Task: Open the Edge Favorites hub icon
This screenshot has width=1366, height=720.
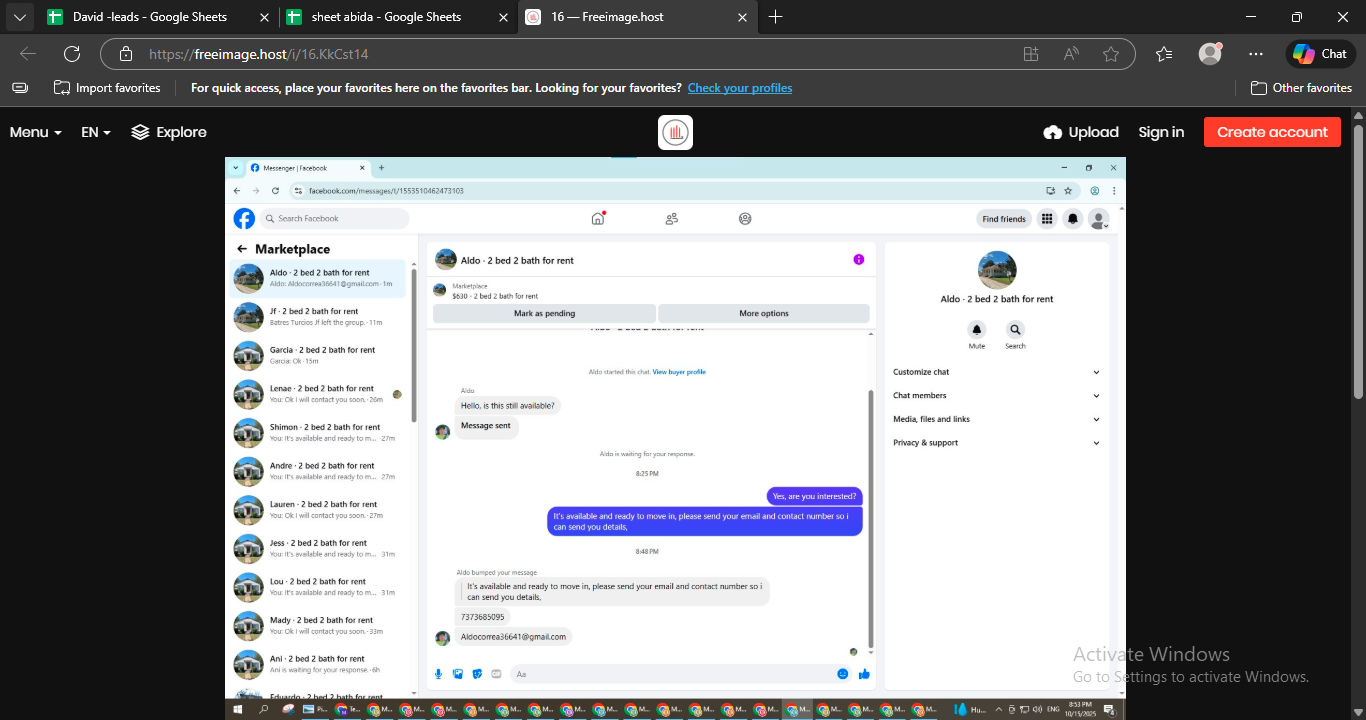Action: click(x=1164, y=54)
